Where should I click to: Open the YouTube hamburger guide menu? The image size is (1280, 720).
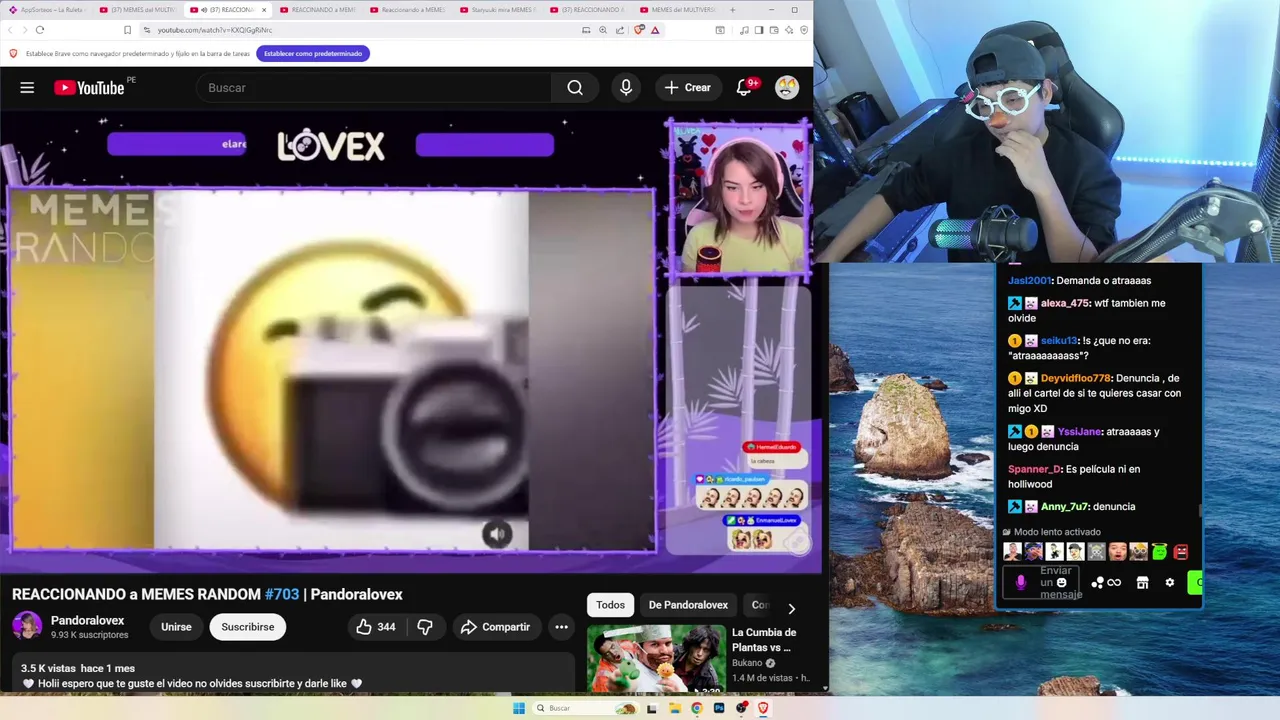click(x=27, y=88)
